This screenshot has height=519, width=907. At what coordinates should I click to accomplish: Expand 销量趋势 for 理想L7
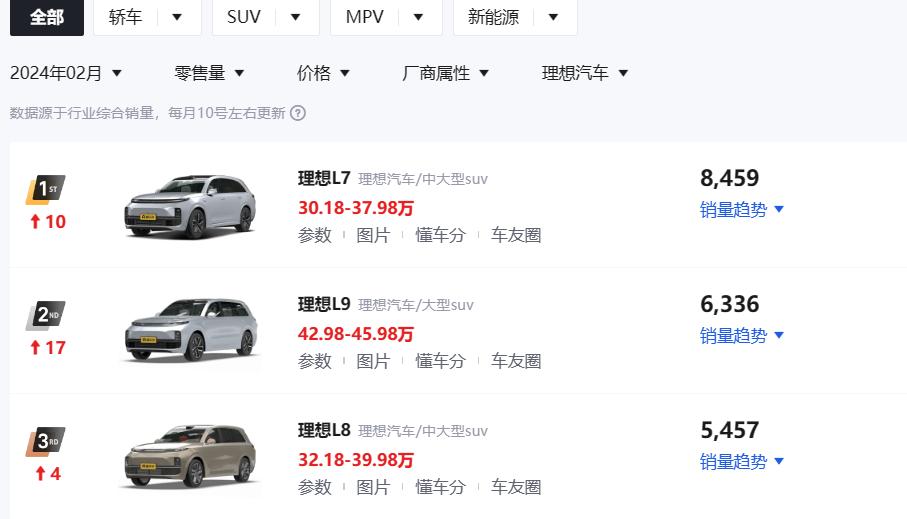(x=742, y=209)
